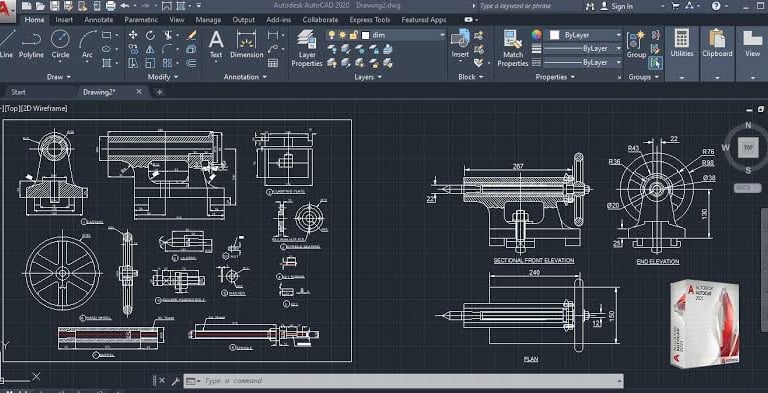
Task: Click the Plot (print) icon in quick access toolbar
Action: point(110,6)
